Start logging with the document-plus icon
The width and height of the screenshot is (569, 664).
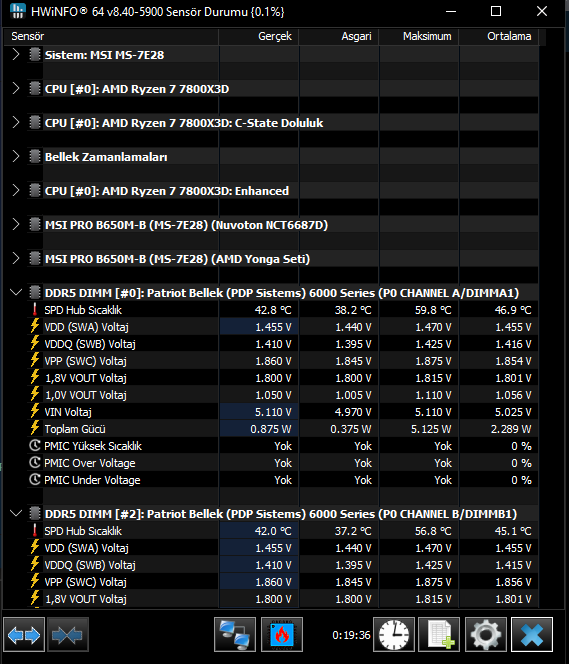point(439,634)
